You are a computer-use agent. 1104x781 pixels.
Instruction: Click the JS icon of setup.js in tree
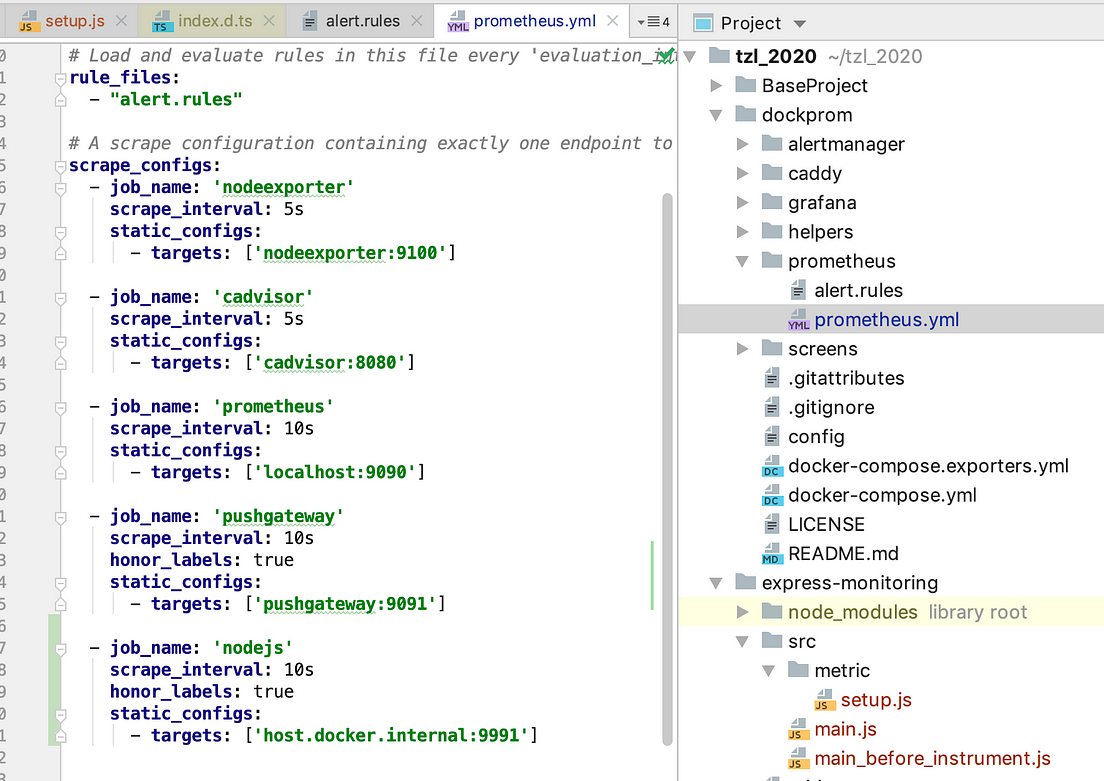pos(824,700)
